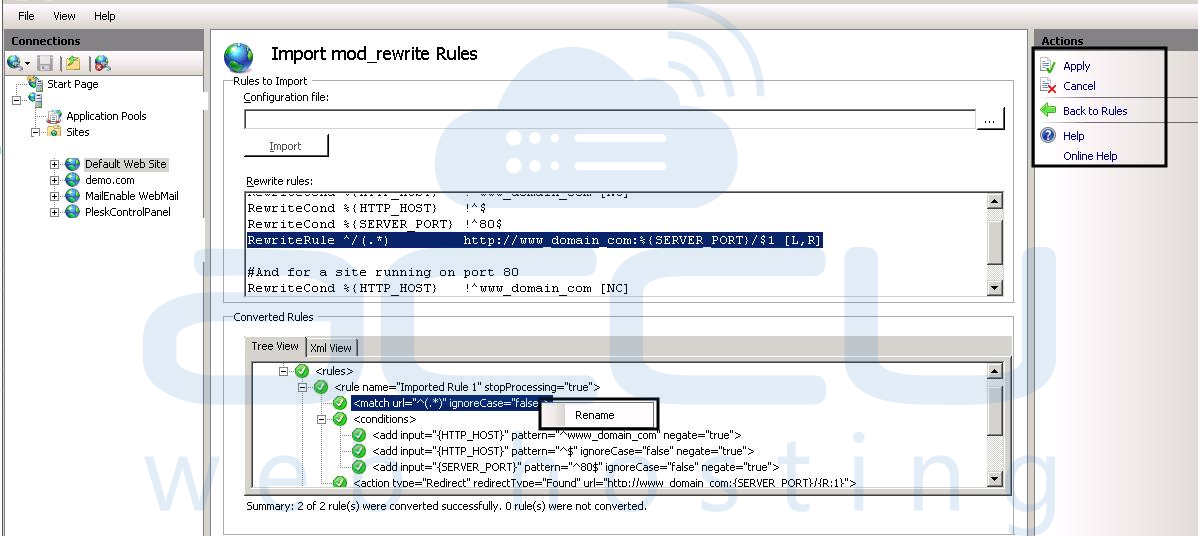This screenshot has width=1198, height=536.
Task: Select the {SERVER_PORT} pattern="^80$" condition row
Action: click(575, 467)
